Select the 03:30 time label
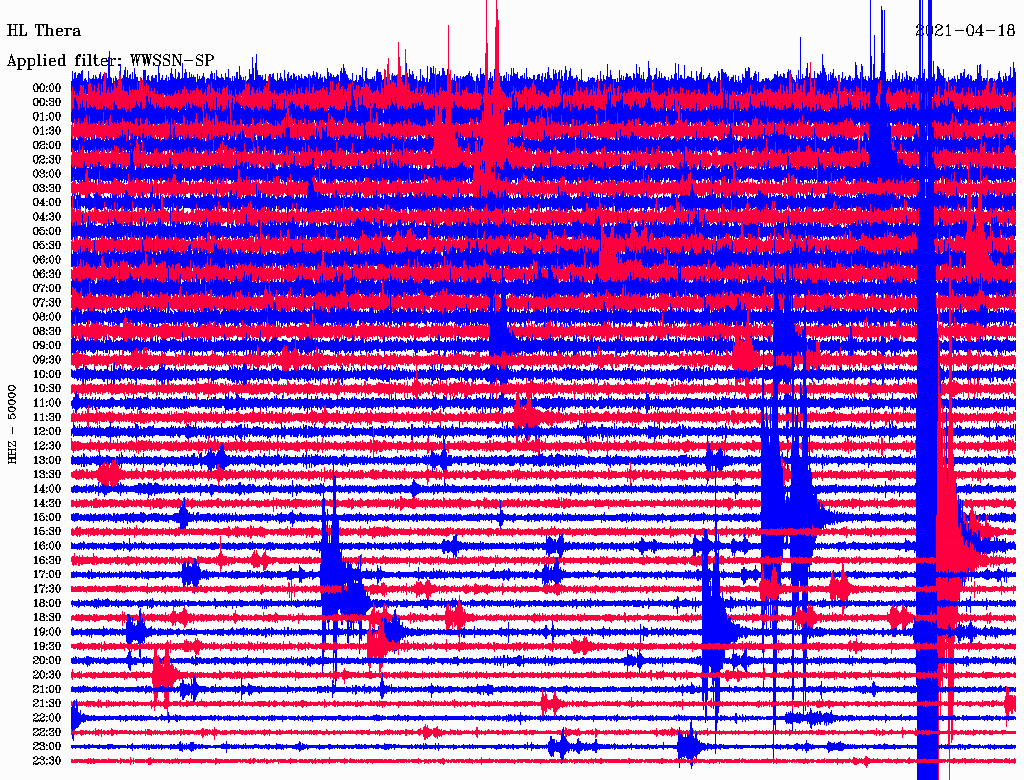This screenshot has width=1024, height=780. click(x=47, y=188)
